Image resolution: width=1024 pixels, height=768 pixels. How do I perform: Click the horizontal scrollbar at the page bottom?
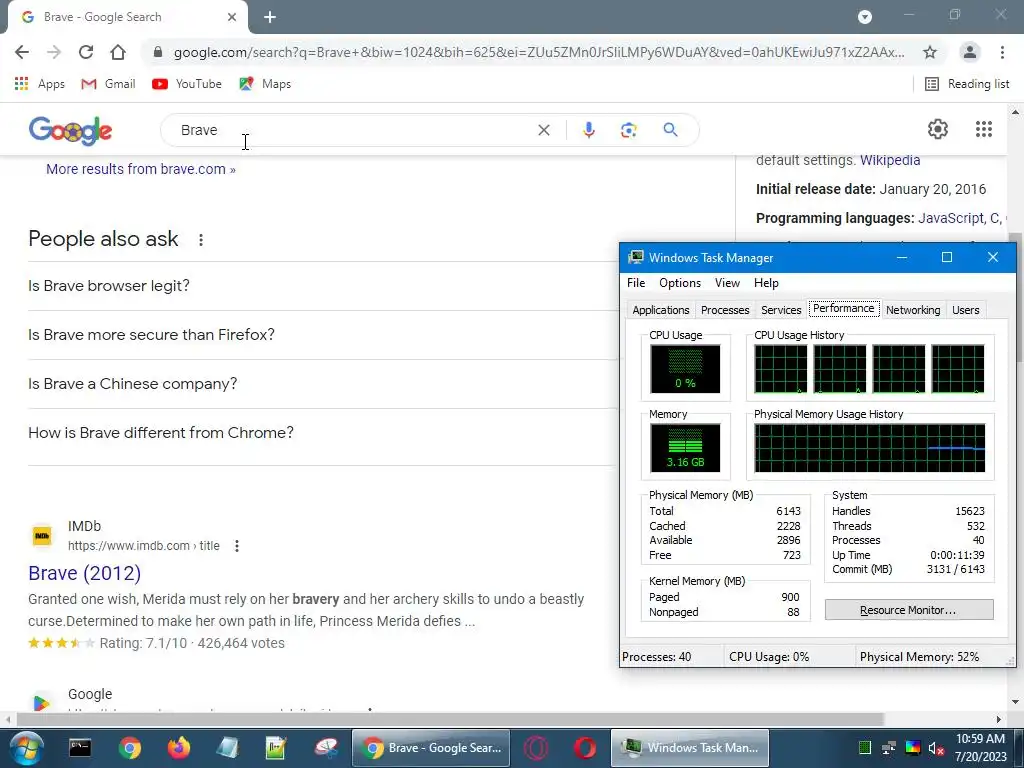pyautogui.click(x=449, y=719)
